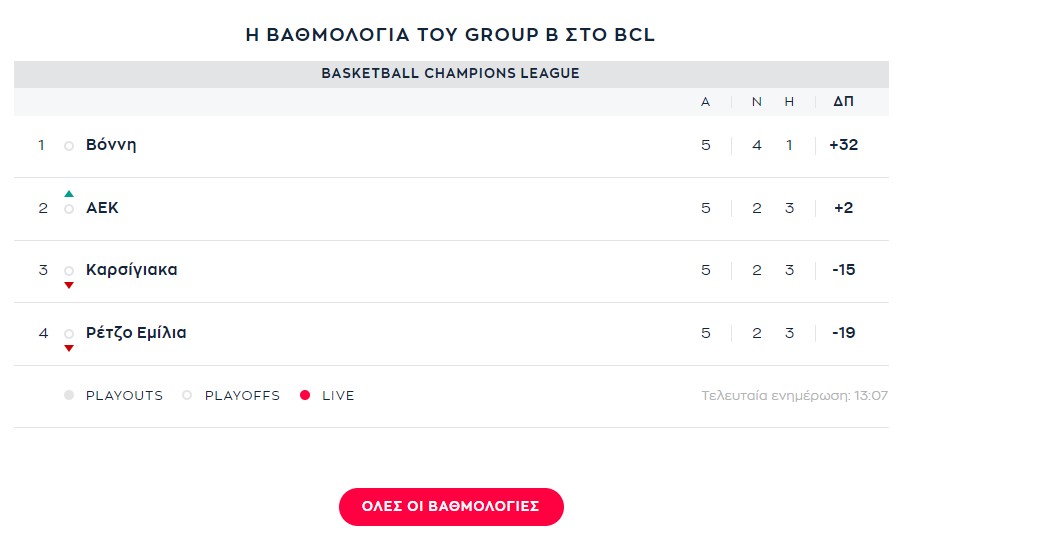1037x560 pixels.
Task: Click the +32 point difference for Βόννη
Action: 843,145
